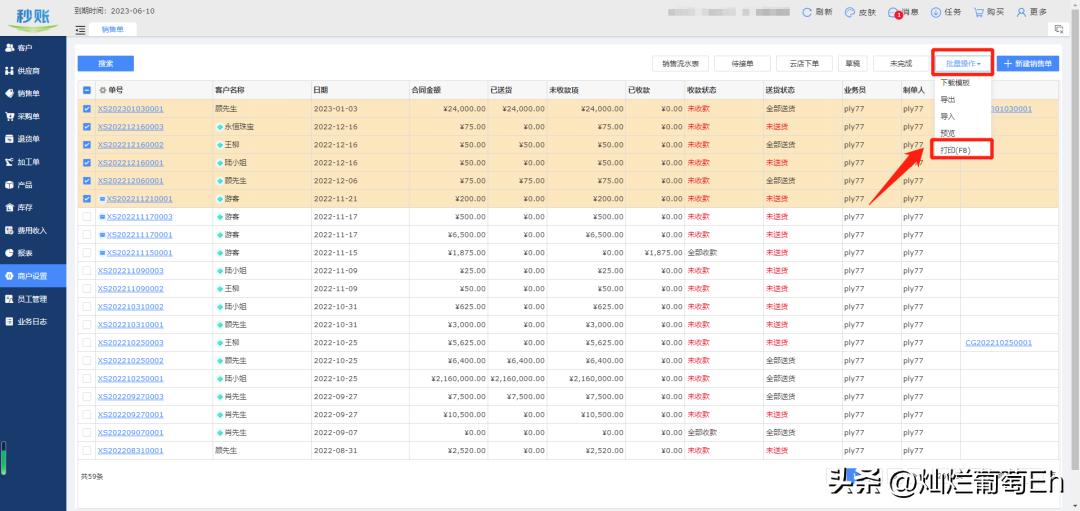Open 采购单 in the left sidebar
Screen dimensions: 1080x511
[29, 117]
